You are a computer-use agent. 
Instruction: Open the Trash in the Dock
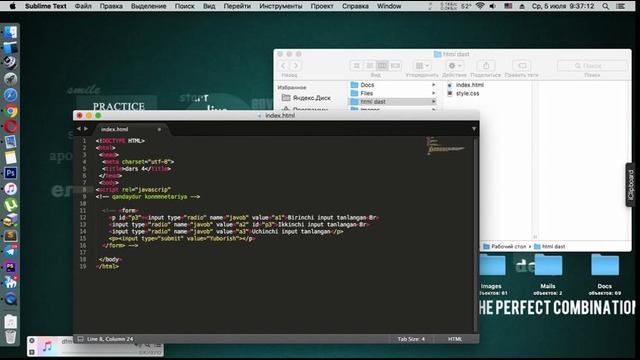click(x=11, y=337)
